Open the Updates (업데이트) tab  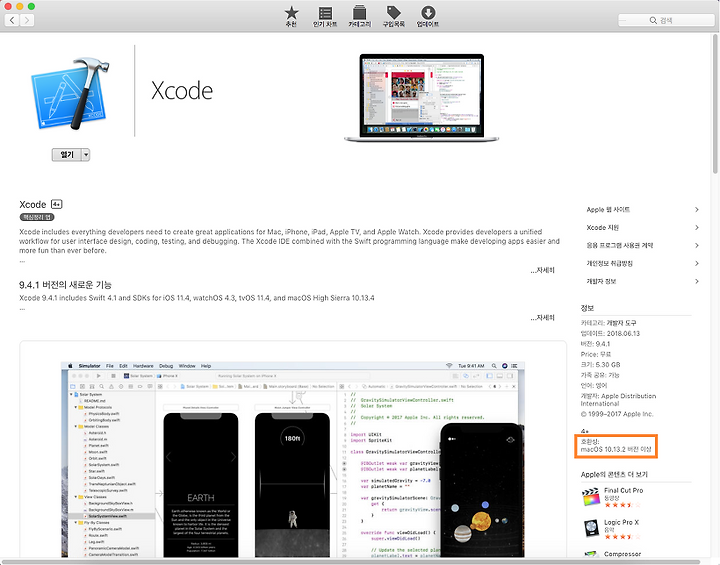[x=428, y=17]
